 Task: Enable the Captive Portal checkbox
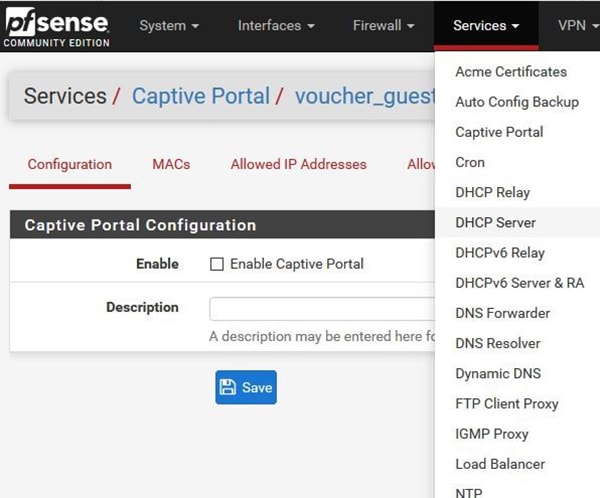pos(217,264)
